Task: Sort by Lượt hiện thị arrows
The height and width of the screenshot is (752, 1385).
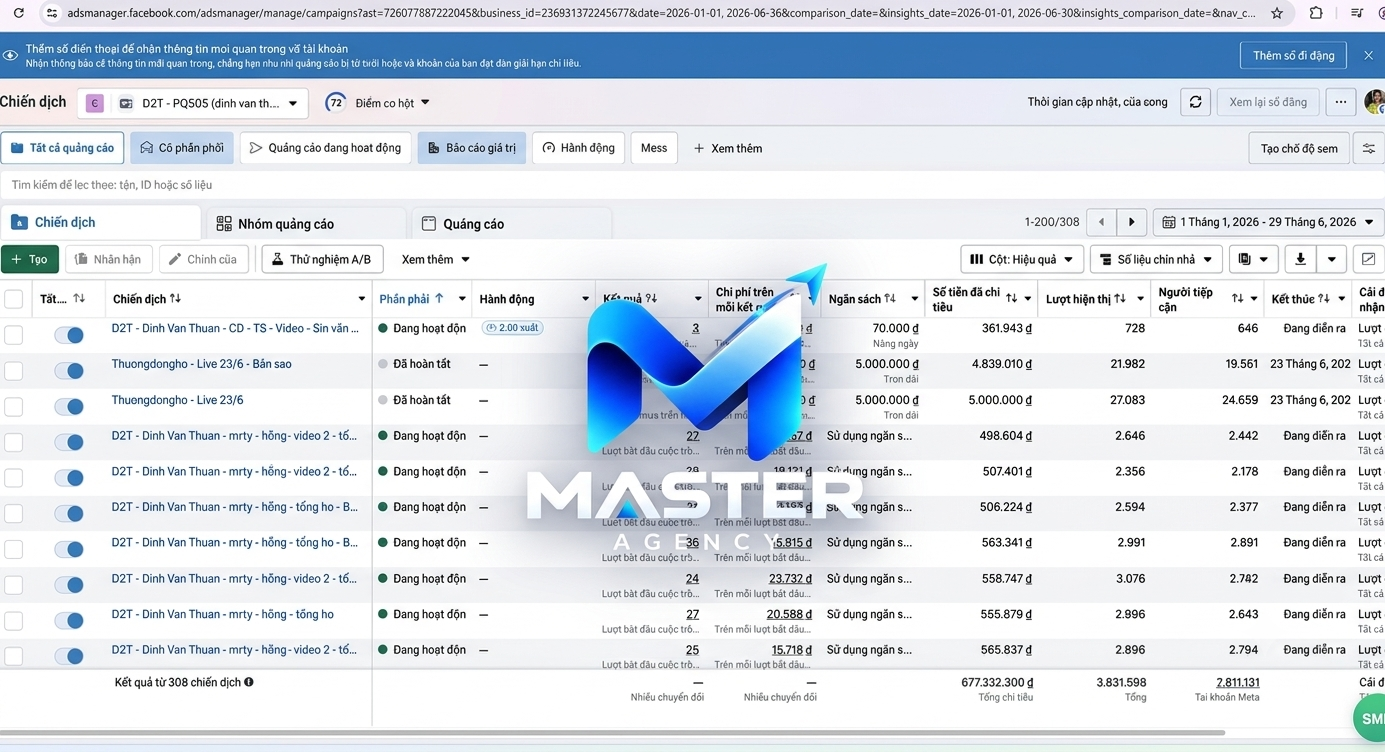Action: [x=1120, y=299]
